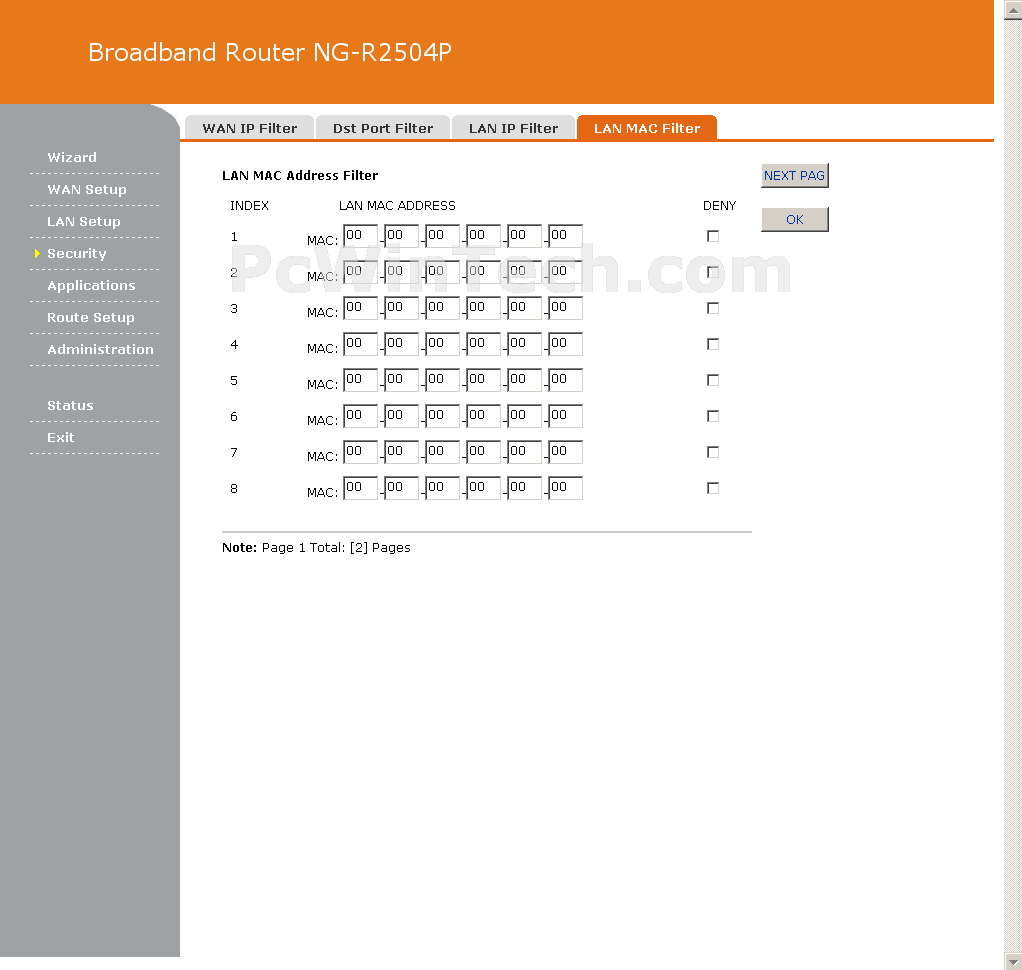Screen dimensions: 1022x970
Task: Tick the DENY box for index 2
Action: 713,272
